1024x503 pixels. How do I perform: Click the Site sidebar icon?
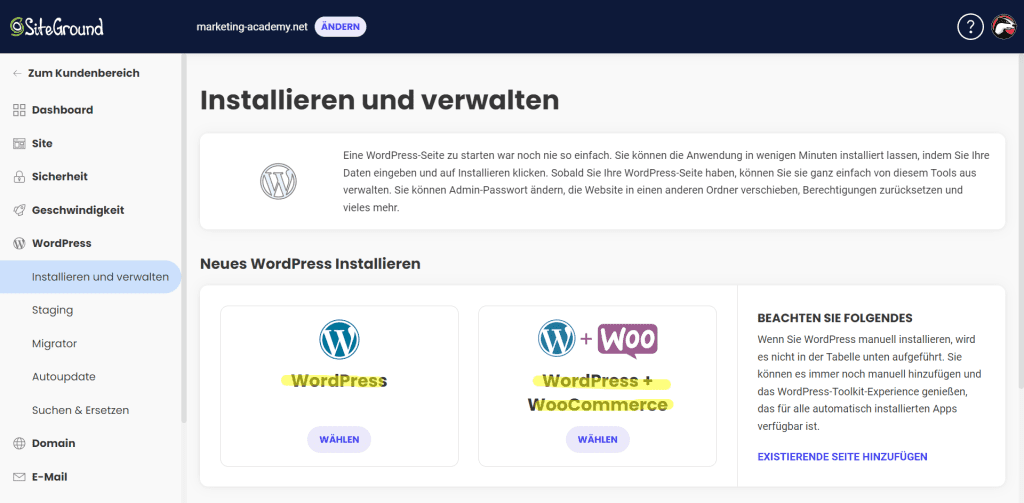click(19, 143)
